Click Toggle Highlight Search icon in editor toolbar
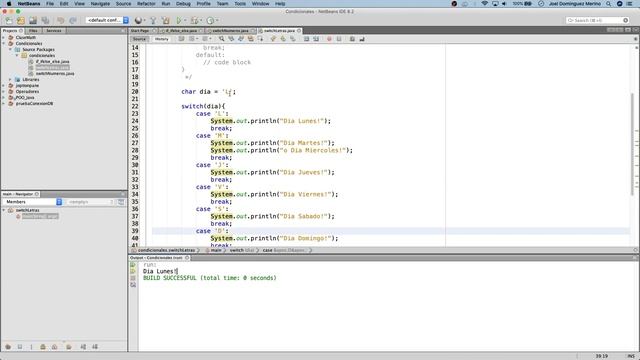Image resolution: width=640 pixels, height=360 pixels. (251, 39)
